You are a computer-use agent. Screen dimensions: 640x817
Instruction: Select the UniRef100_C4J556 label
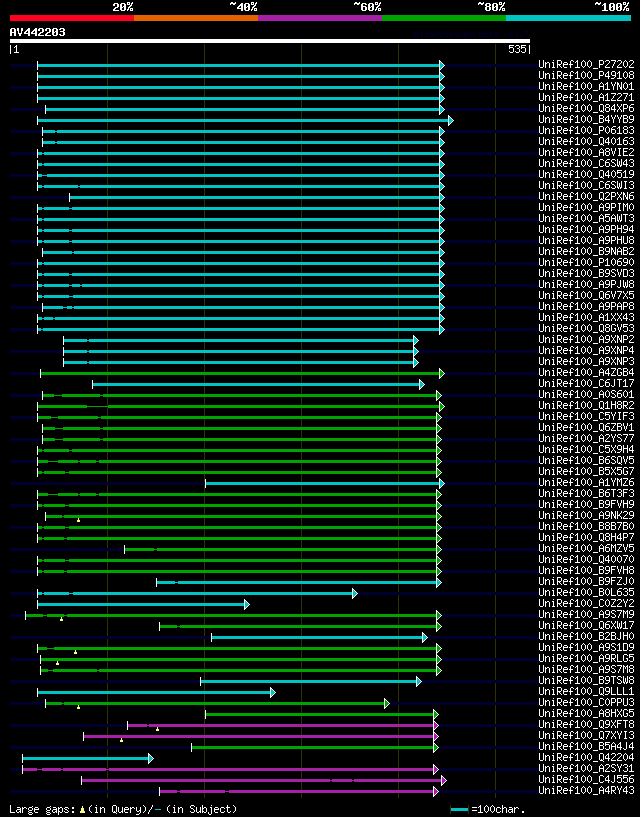pyautogui.click(x=586, y=779)
